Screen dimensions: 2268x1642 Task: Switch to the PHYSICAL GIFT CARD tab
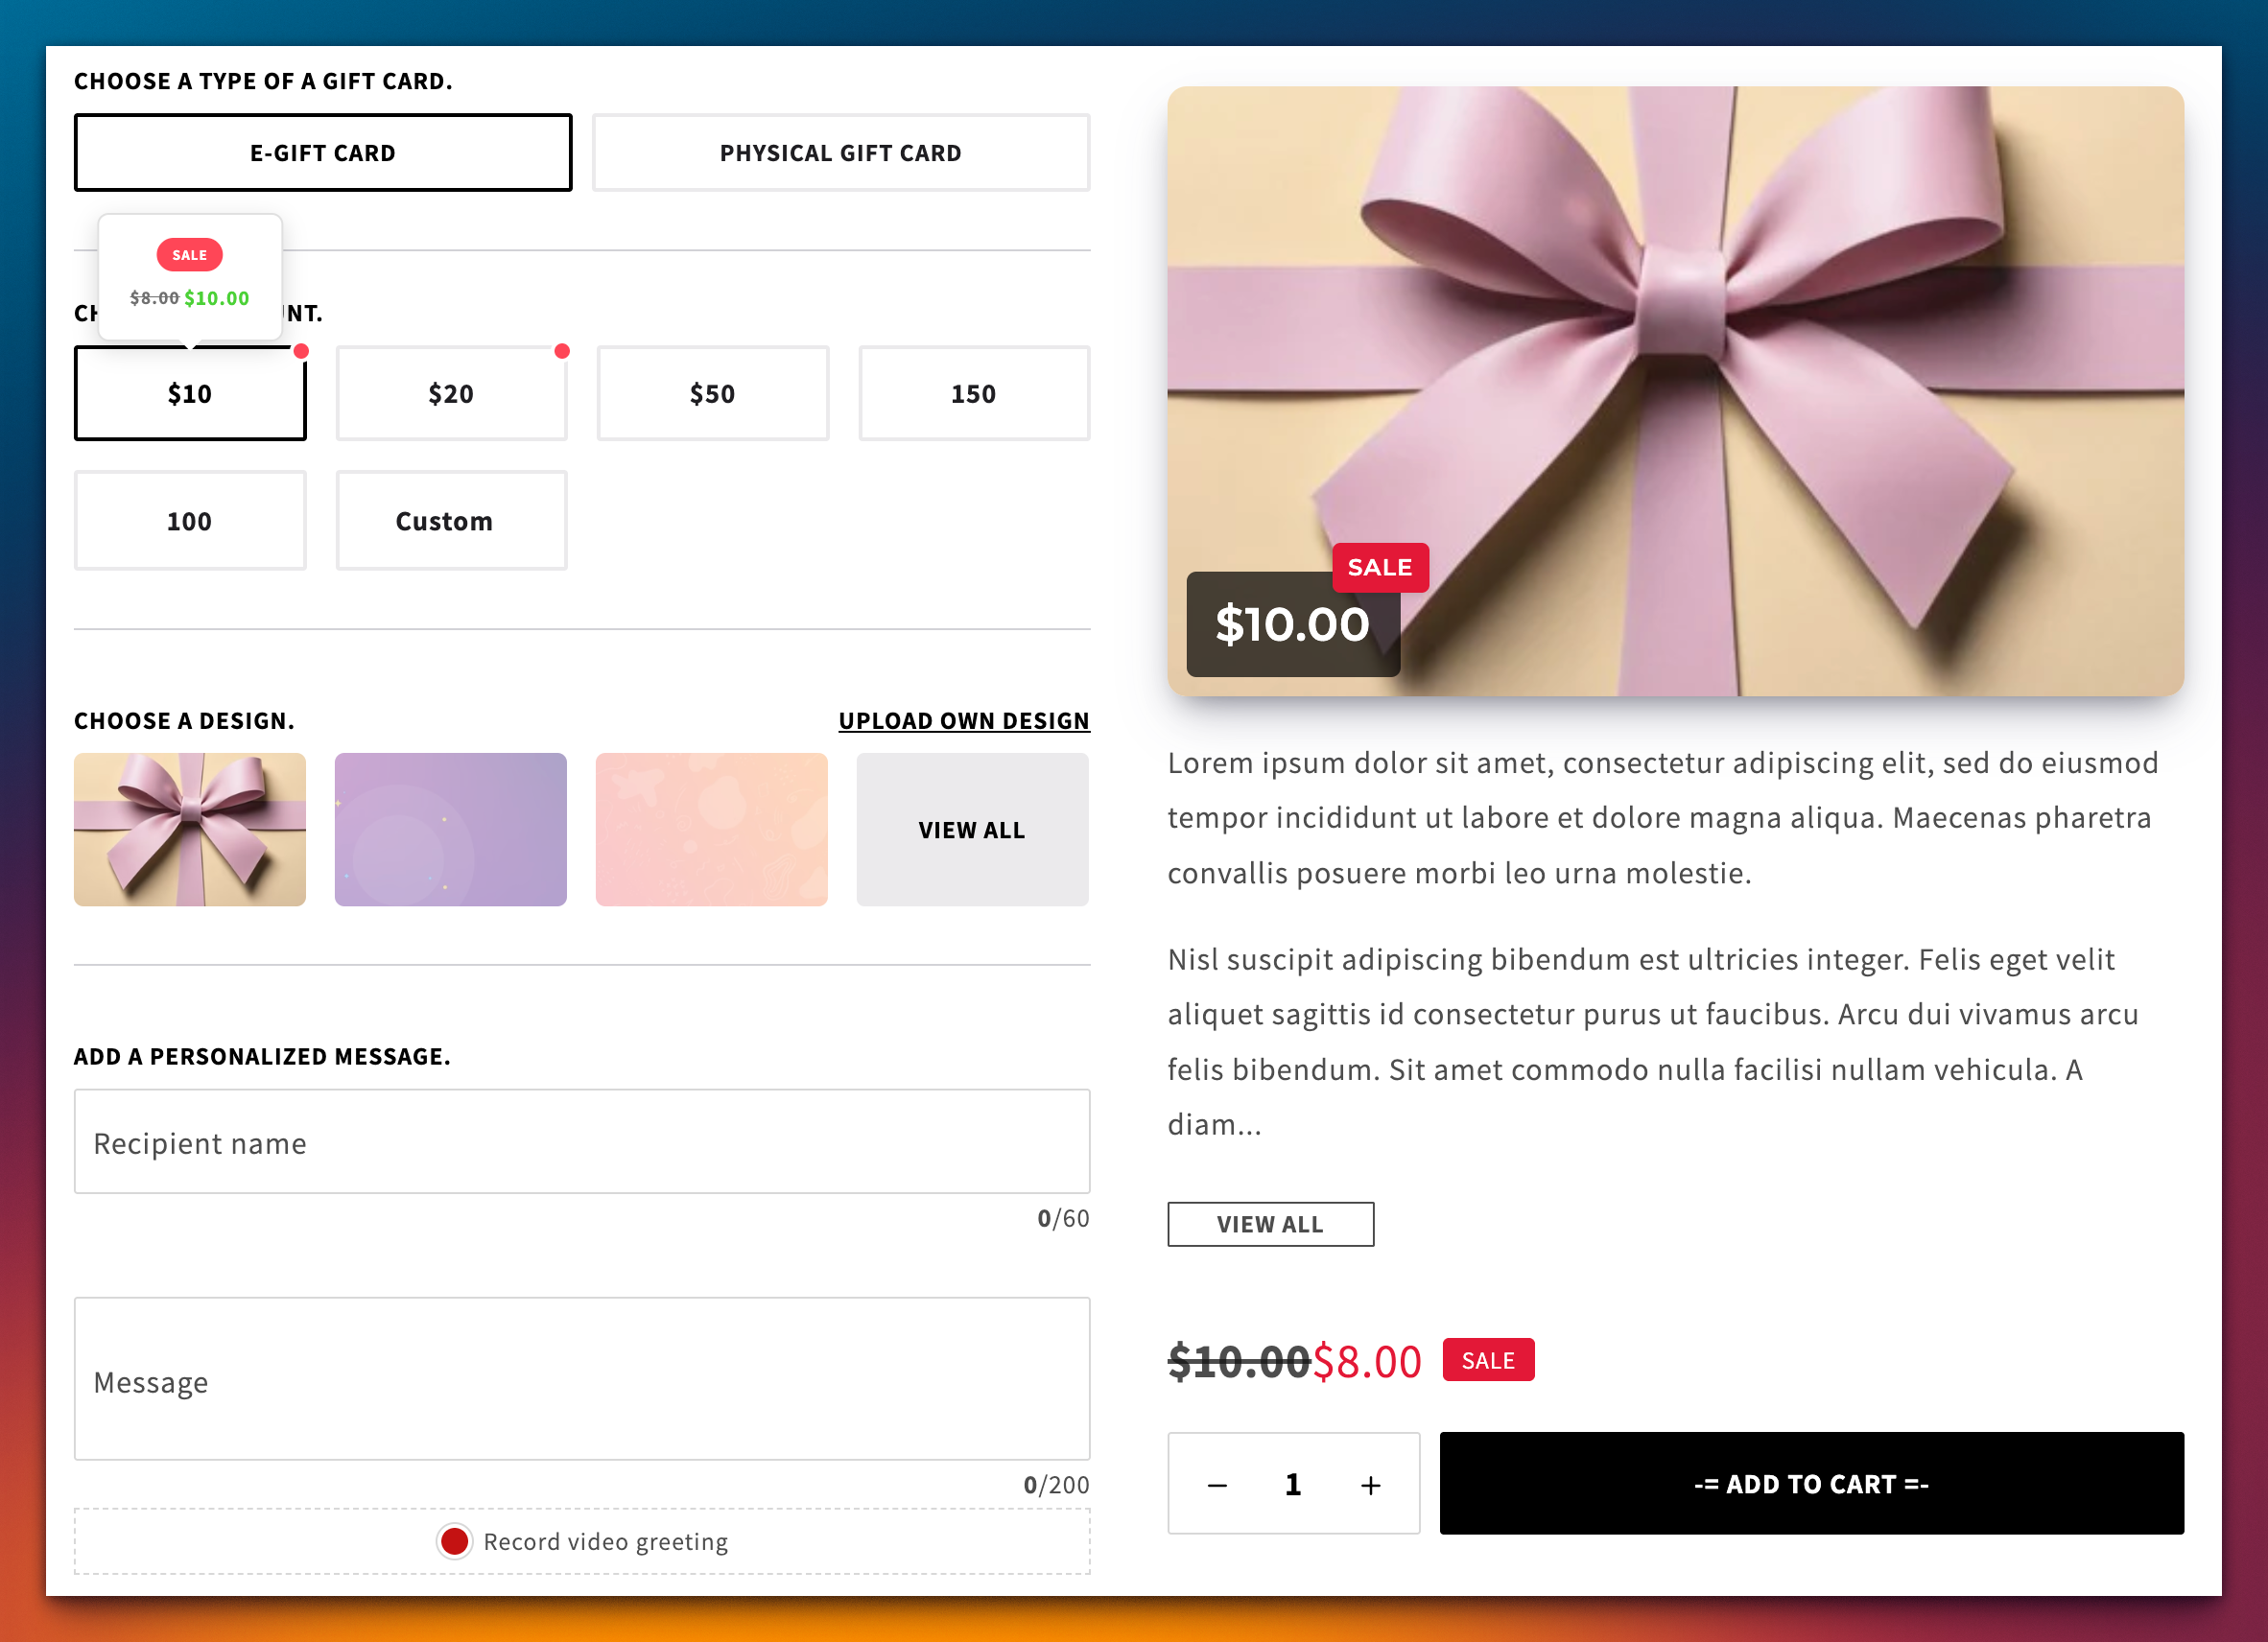click(840, 152)
